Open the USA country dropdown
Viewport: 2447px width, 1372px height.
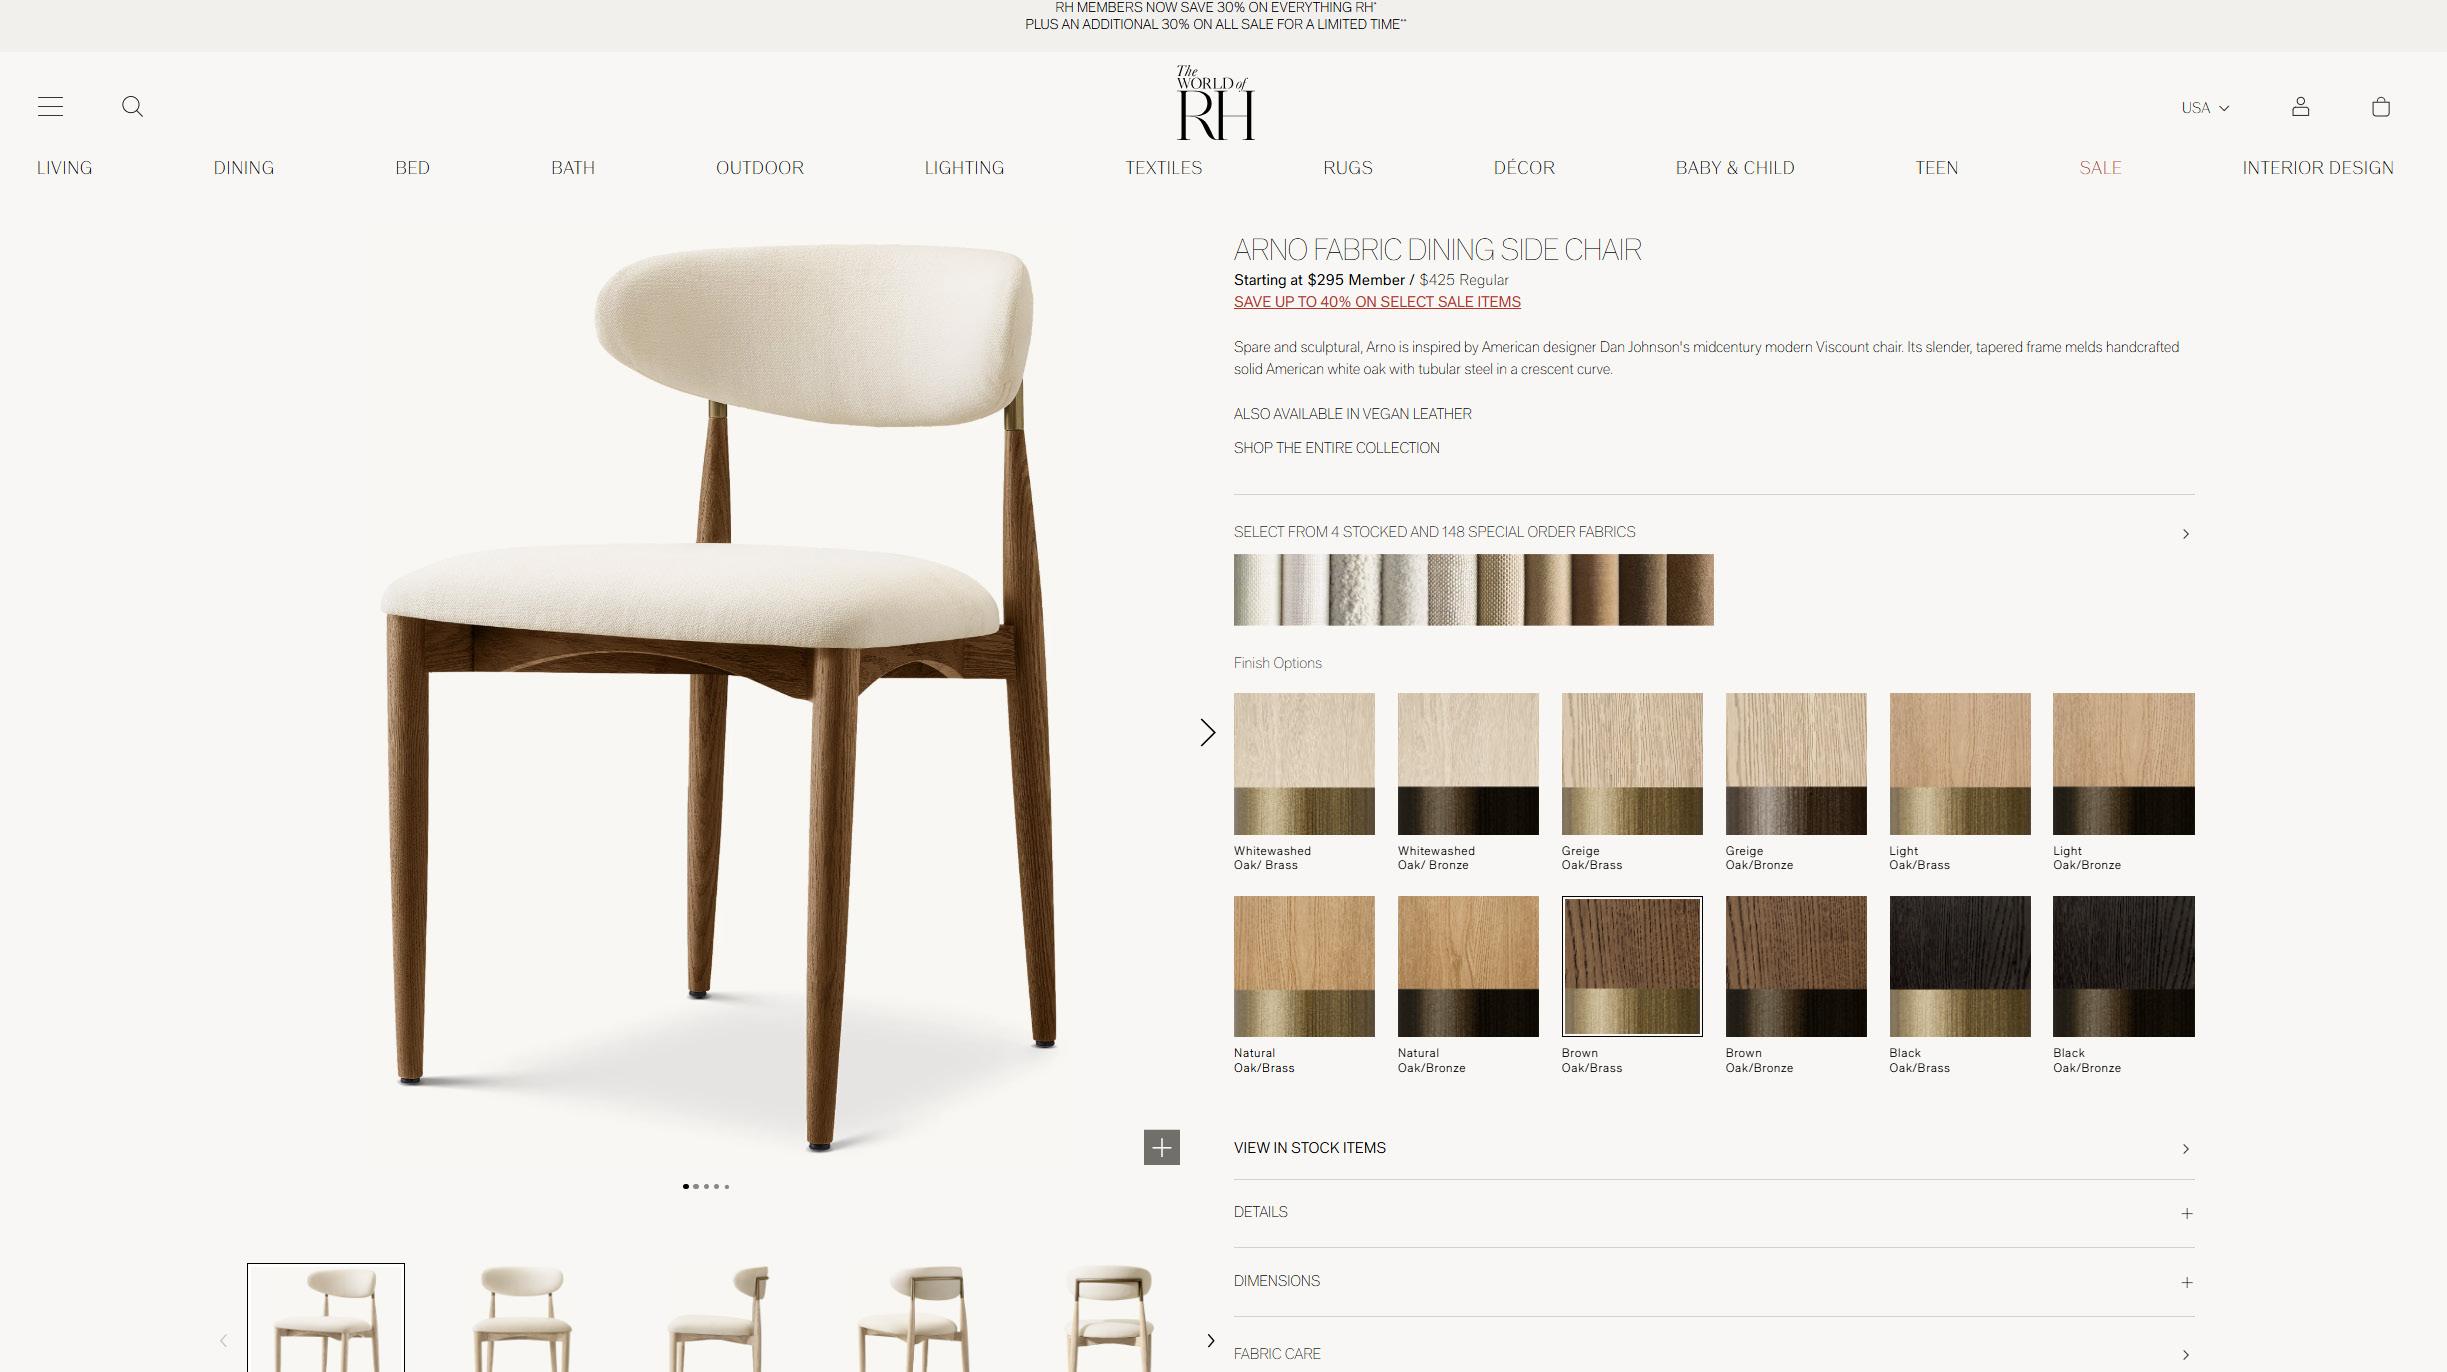pos(2204,108)
